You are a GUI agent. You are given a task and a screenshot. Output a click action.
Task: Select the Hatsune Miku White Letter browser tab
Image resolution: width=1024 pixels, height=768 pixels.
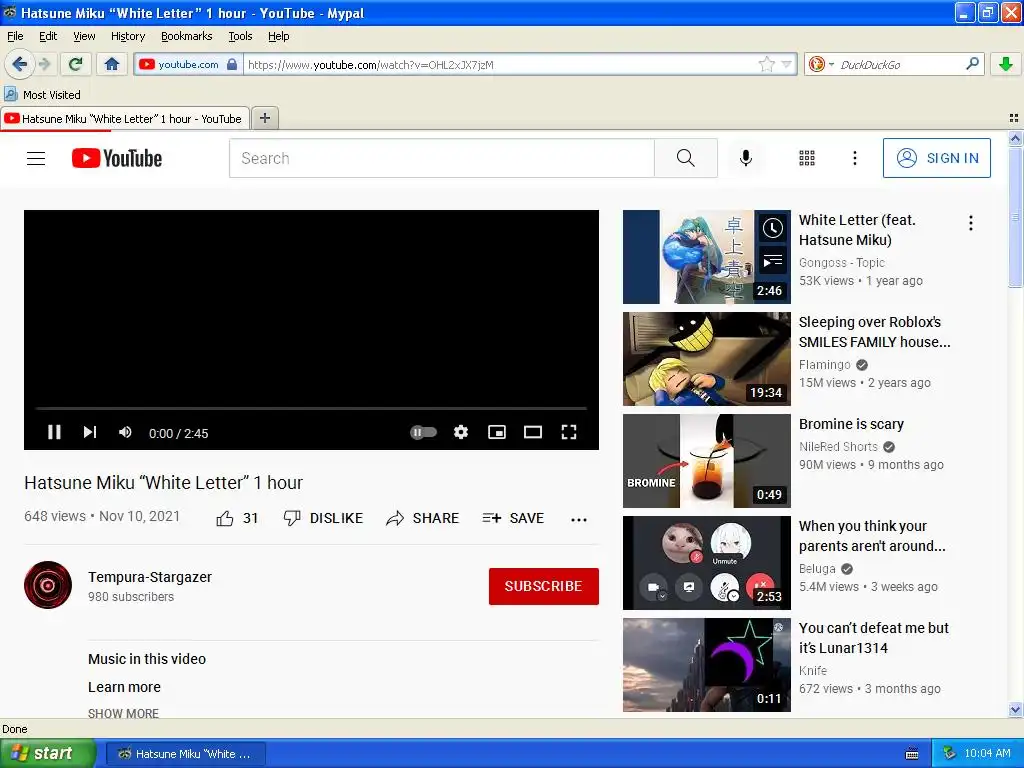click(x=125, y=119)
